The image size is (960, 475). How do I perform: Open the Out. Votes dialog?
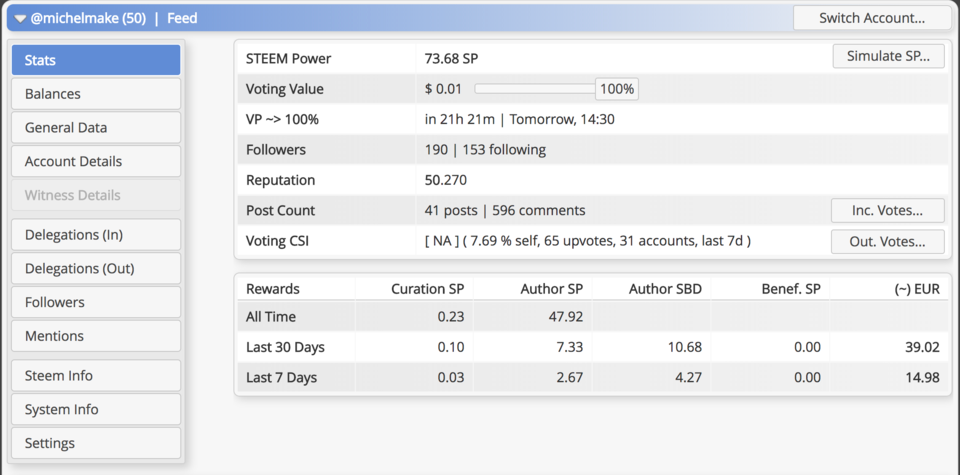pos(887,241)
